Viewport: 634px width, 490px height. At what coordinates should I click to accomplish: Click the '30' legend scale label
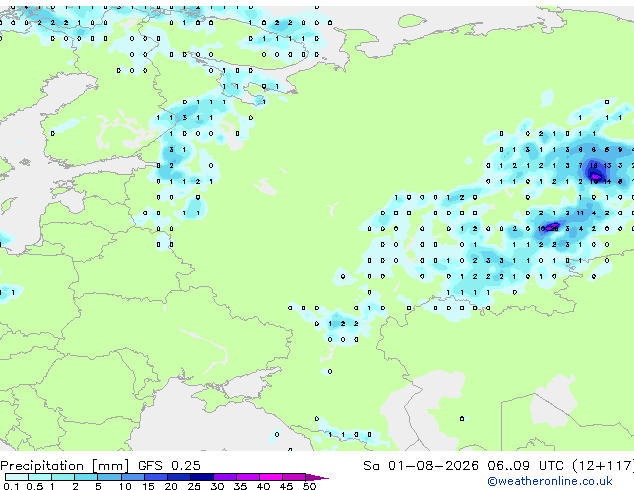point(218,486)
